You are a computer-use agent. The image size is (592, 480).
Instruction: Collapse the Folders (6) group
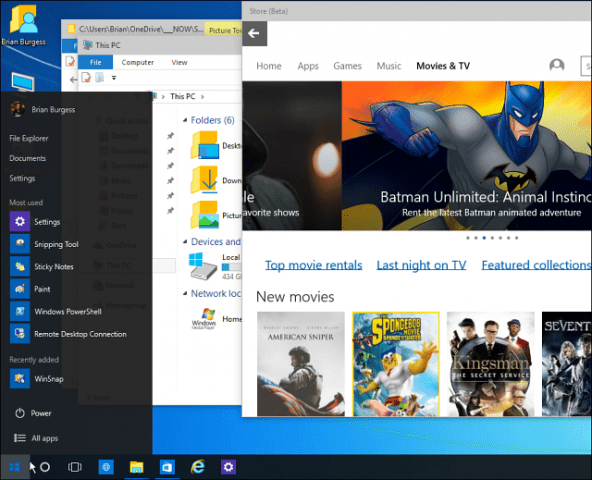(x=185, y=120)
